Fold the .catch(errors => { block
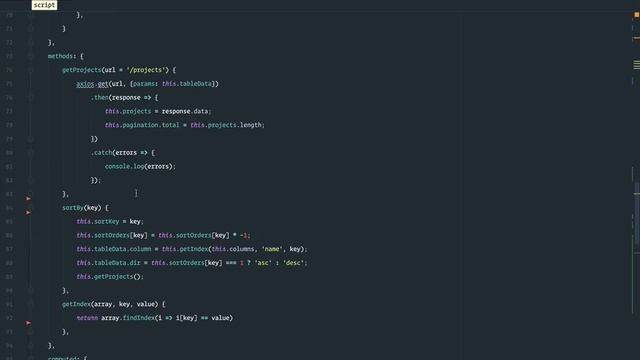Image resolution: width=640 pixels, height=360 pixels. coord(31,153)
